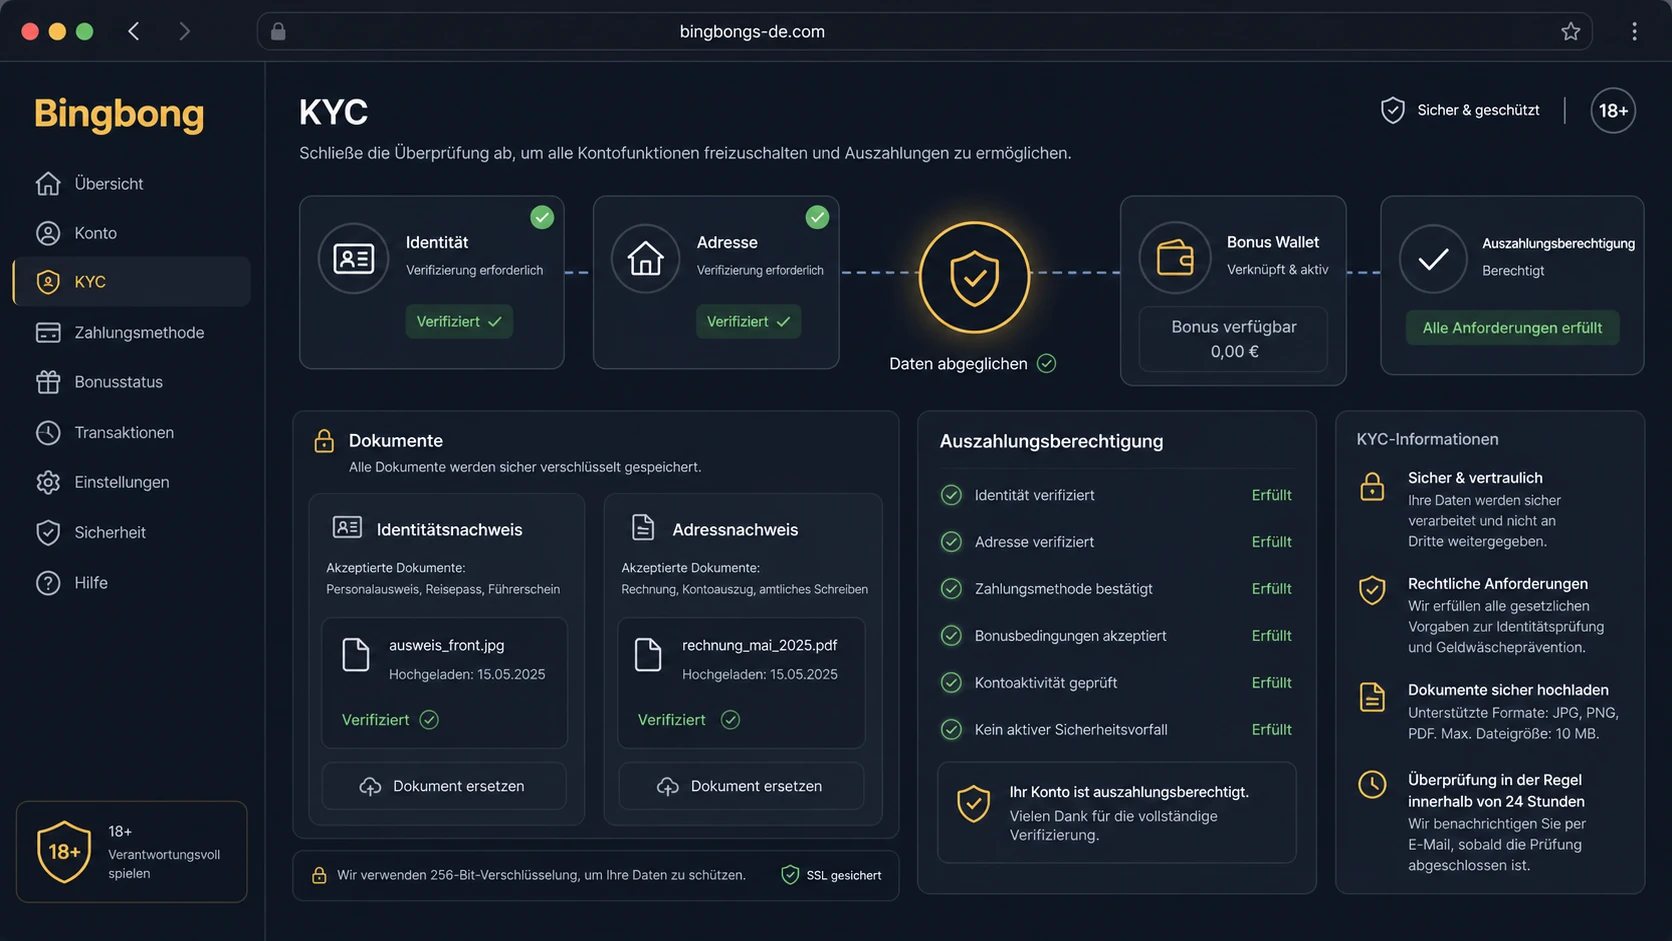This screenshot has width=1672, height=941.
Task: Click the SSL gesichert shield badge
Action: coord(831,875)
